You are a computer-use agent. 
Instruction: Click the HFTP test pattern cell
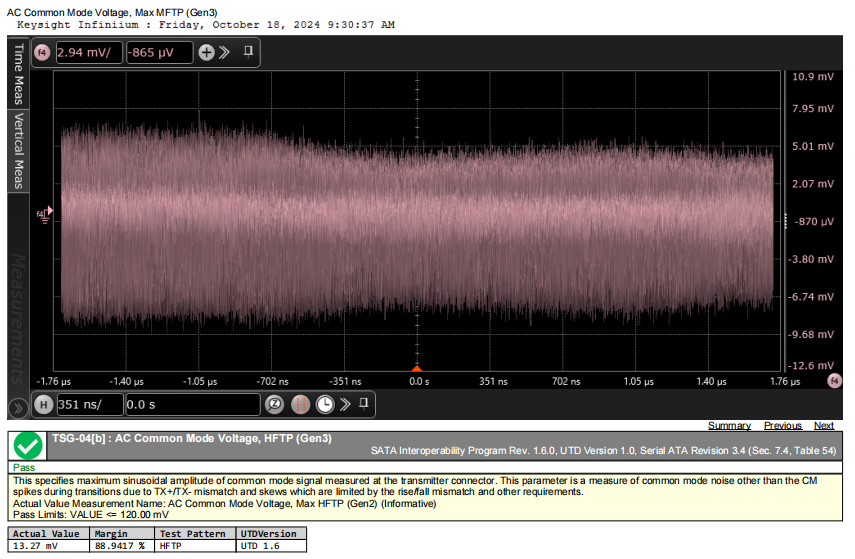pyautogui.click(x=195, y=546)
